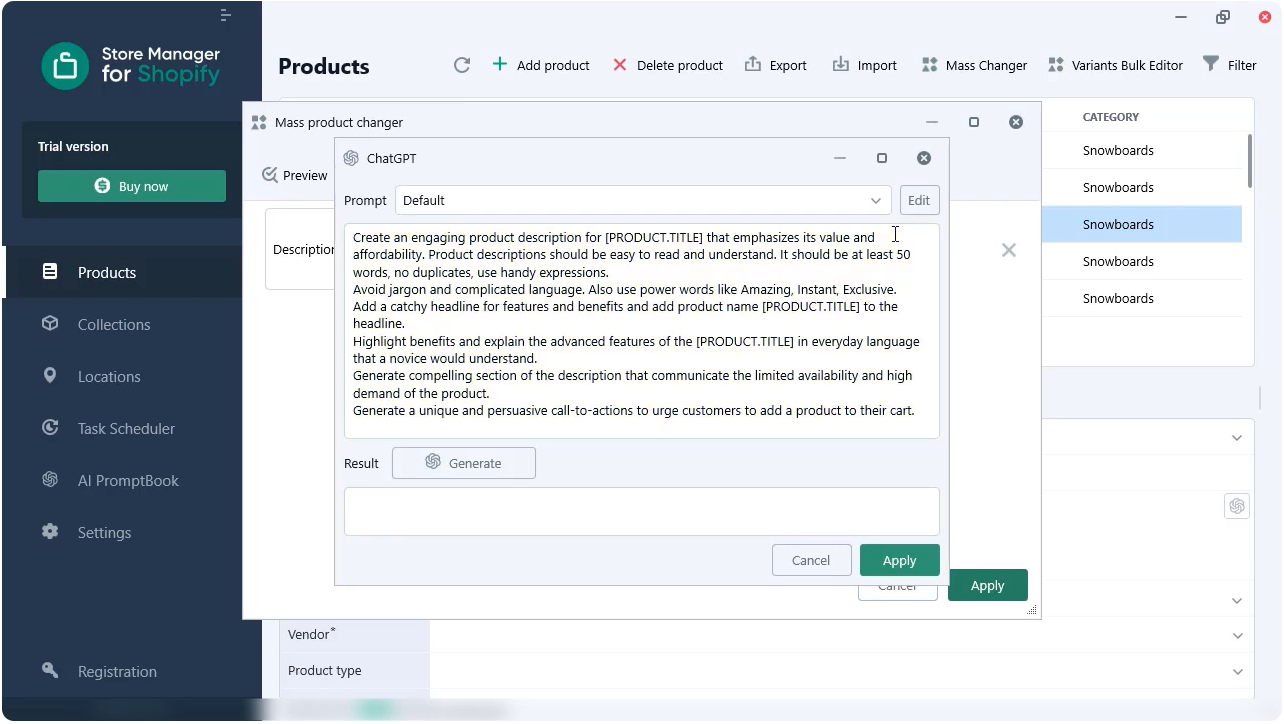Click inside the prompt text area
The height and width of the screenshot is (724, 1284).
point(642,331)
